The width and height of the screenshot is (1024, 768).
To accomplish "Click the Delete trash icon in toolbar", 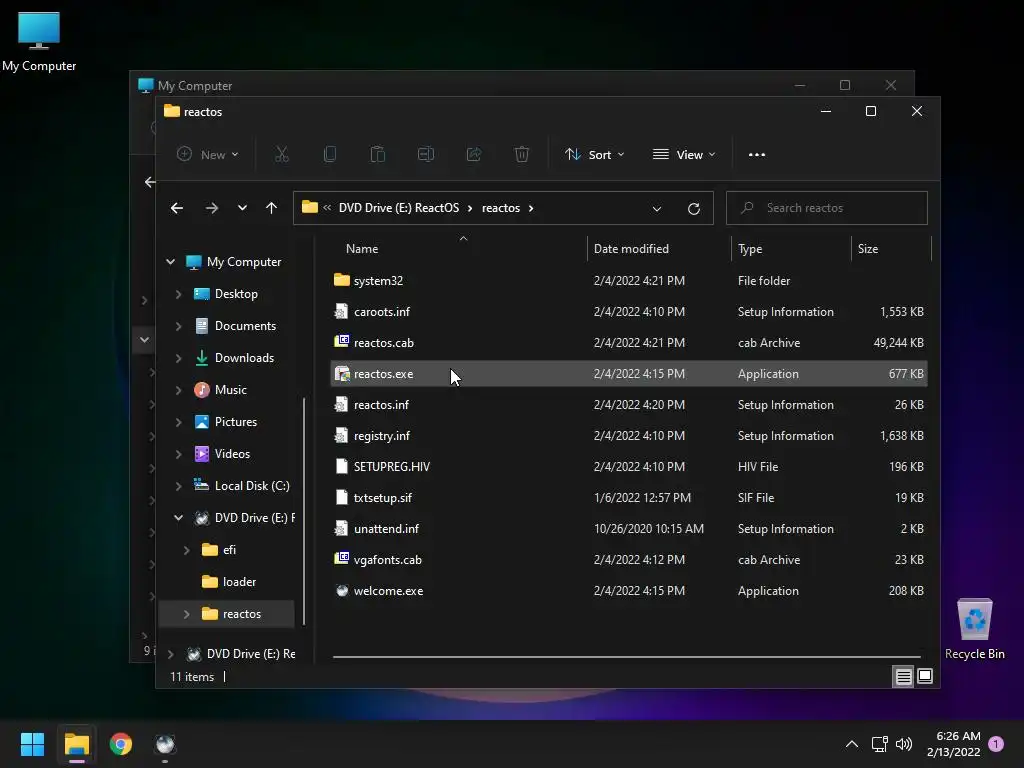I will coord(521,155).
